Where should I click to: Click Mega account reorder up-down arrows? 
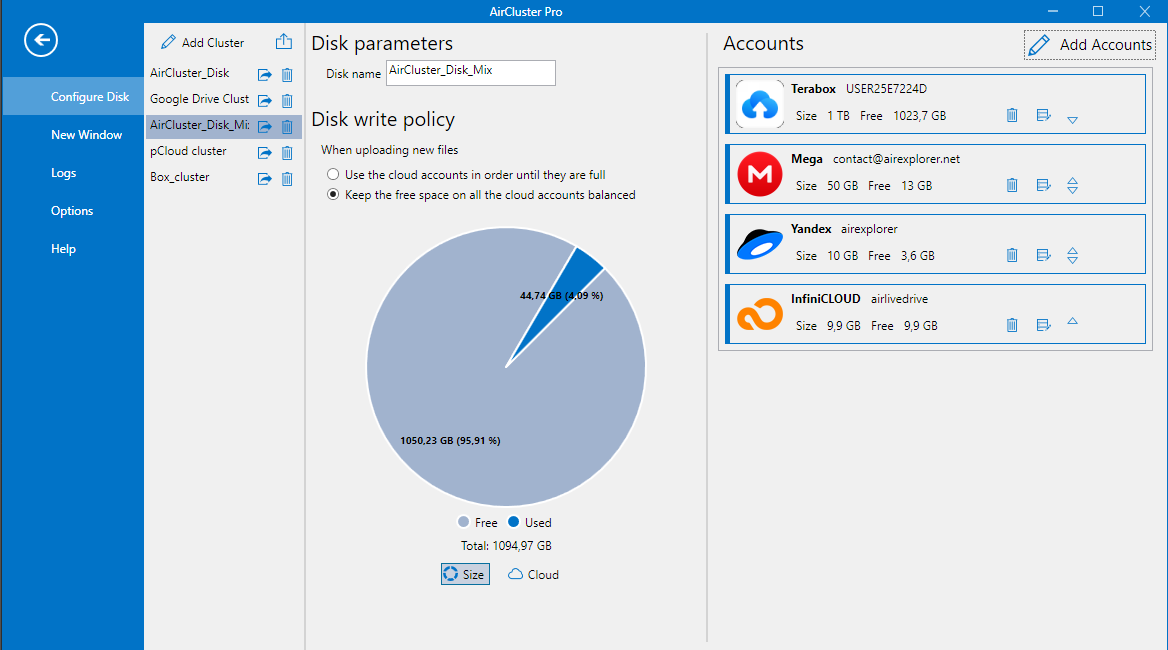[1072, 186]
